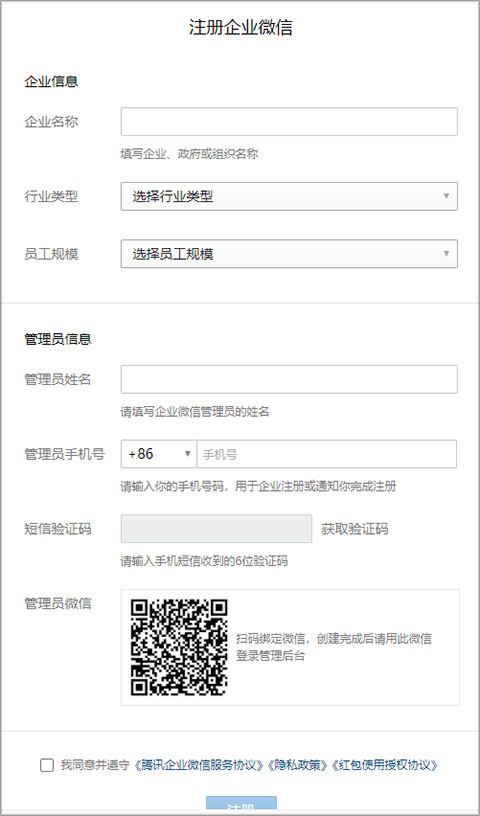Viewport: 480px width, 816px height.
Task: Check the 我同意并遵守 agreement checkbox
Action: point(47,765)
